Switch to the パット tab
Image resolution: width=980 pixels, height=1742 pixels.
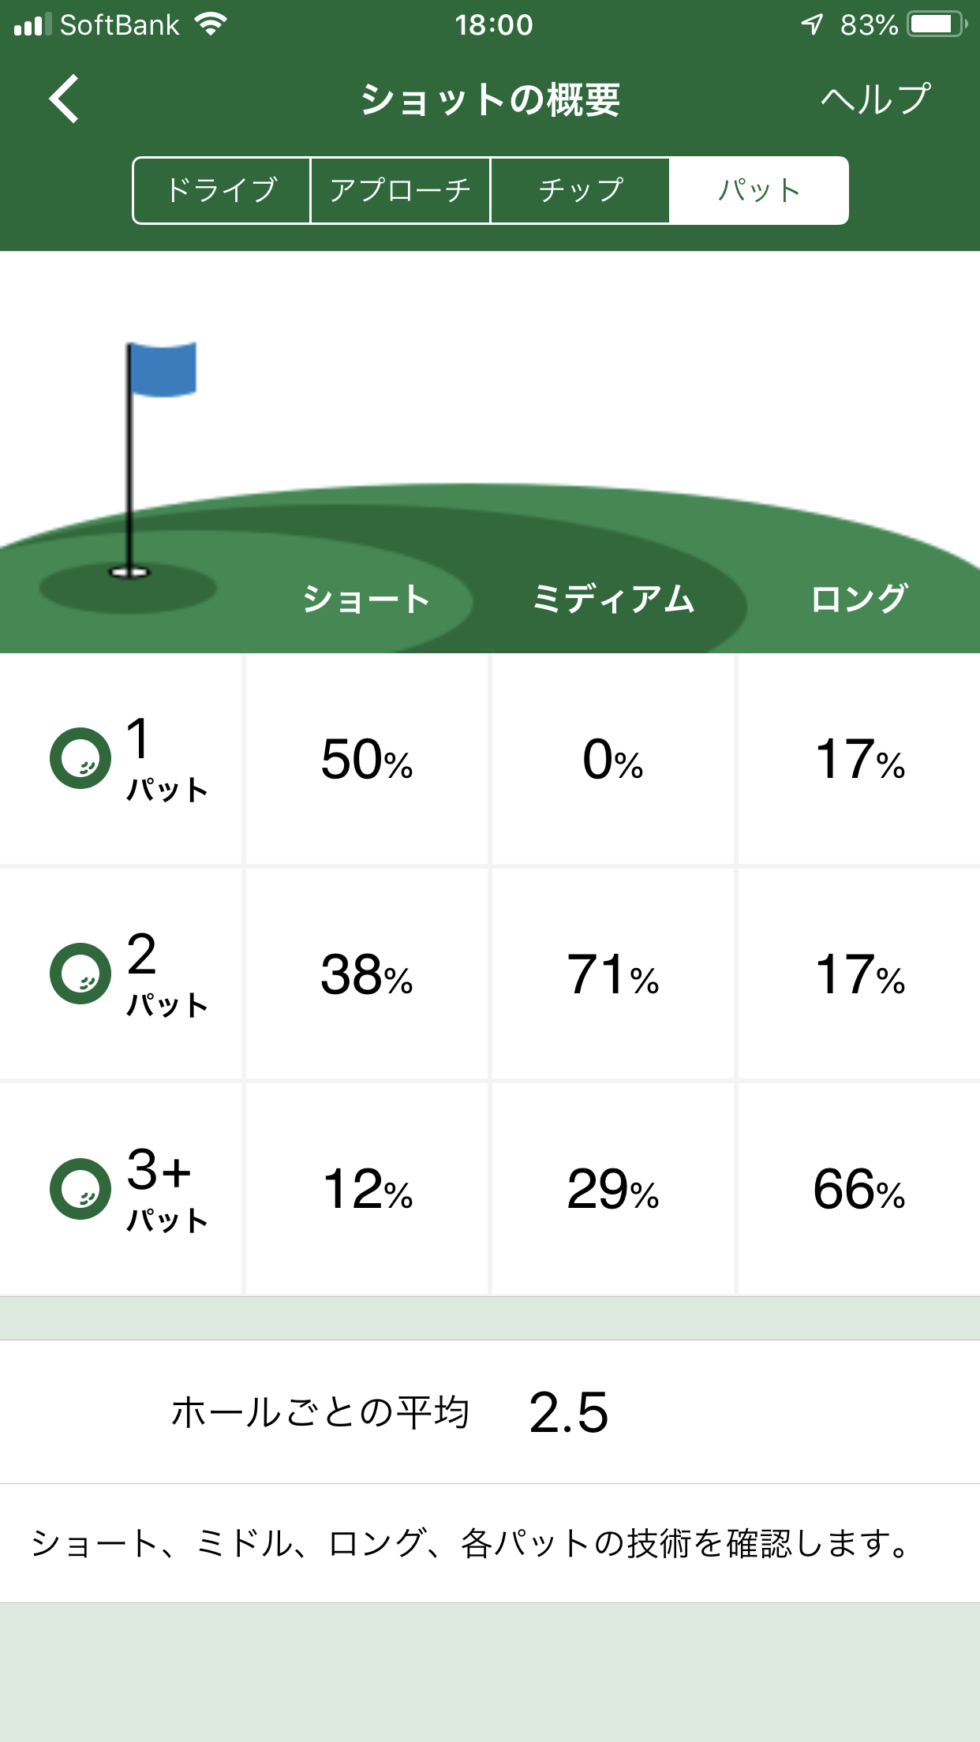(x=758, y=189)
